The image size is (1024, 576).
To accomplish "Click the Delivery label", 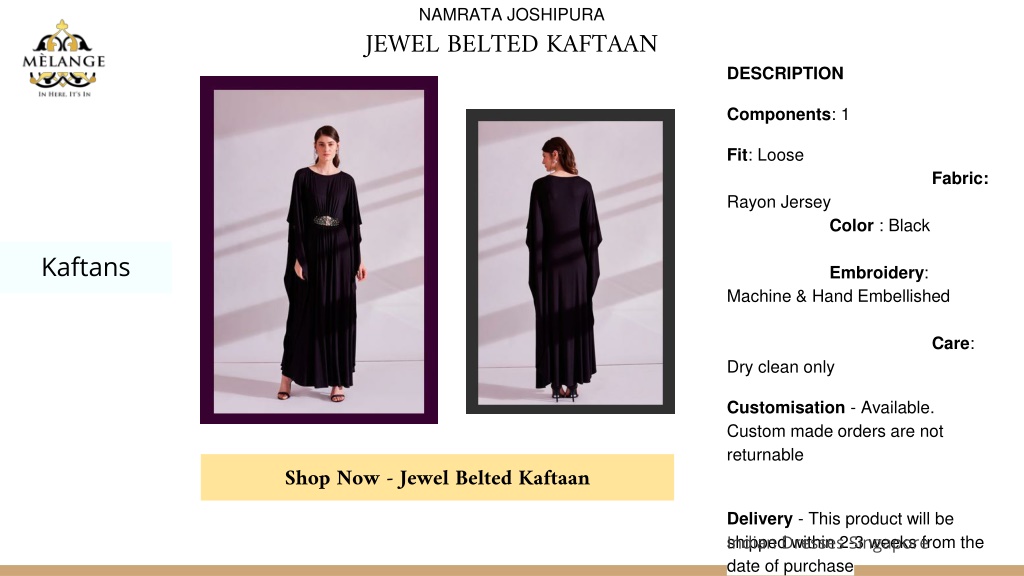I will click(760, 519).
